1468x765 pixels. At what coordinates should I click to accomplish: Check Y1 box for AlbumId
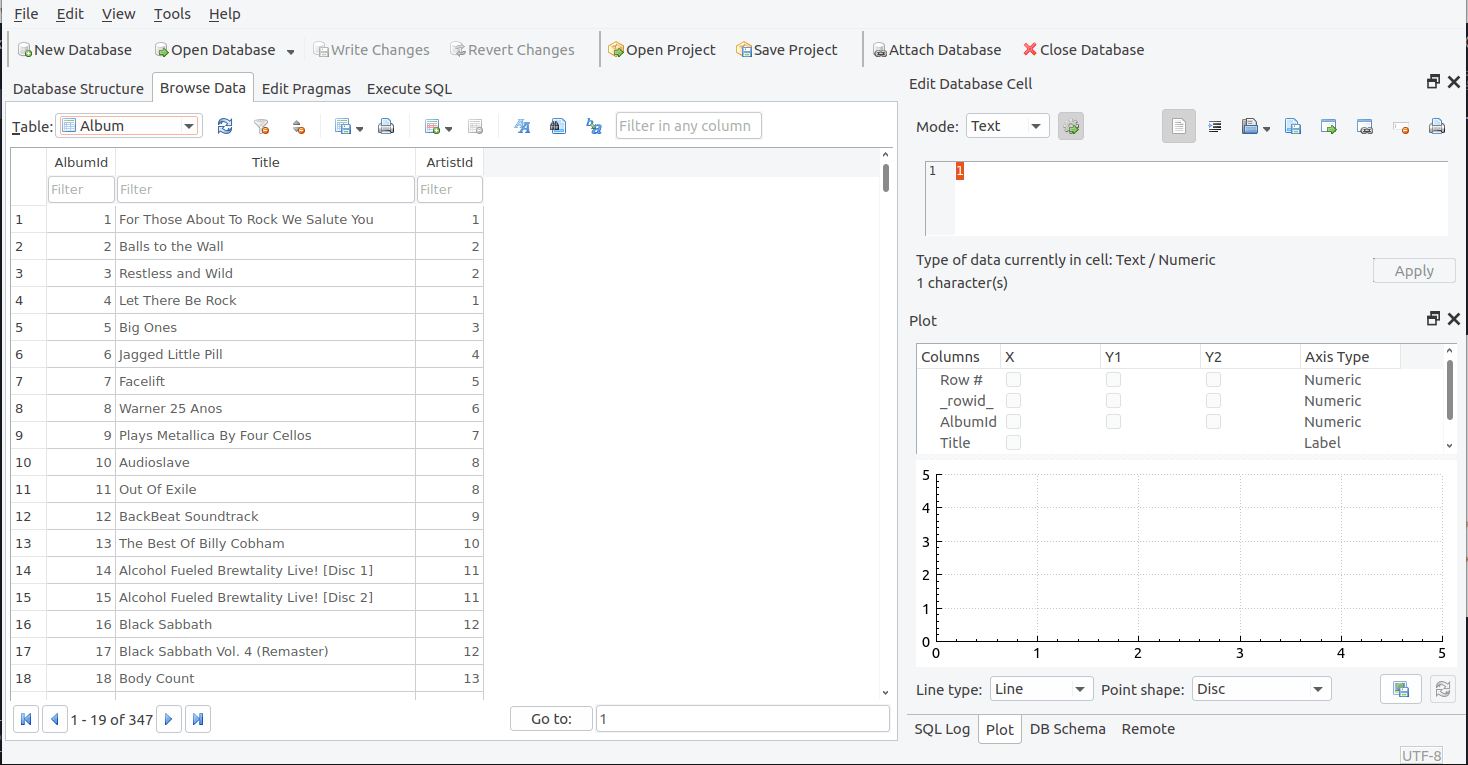pyautogui.click(x=1113, y=422)
